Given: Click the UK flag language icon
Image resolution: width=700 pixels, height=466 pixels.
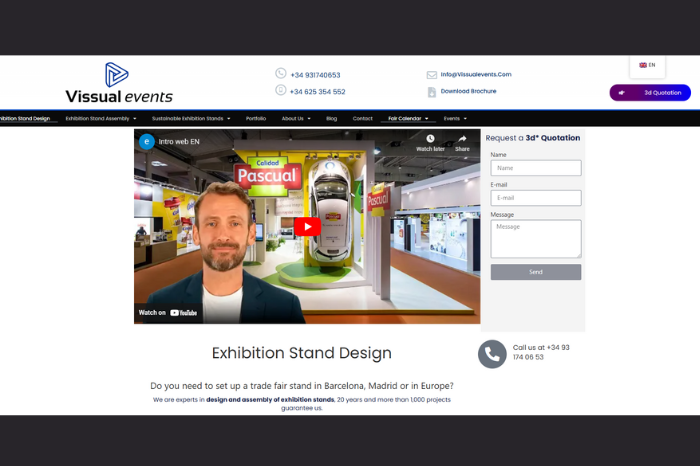Looking at the screenshot, I should [x=643, y=65].
